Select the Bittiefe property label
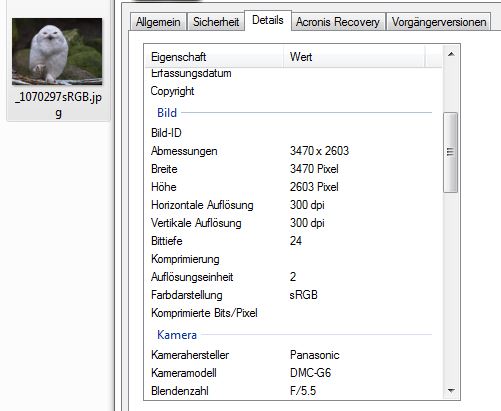The image size is (501, 411). [167, 241]
